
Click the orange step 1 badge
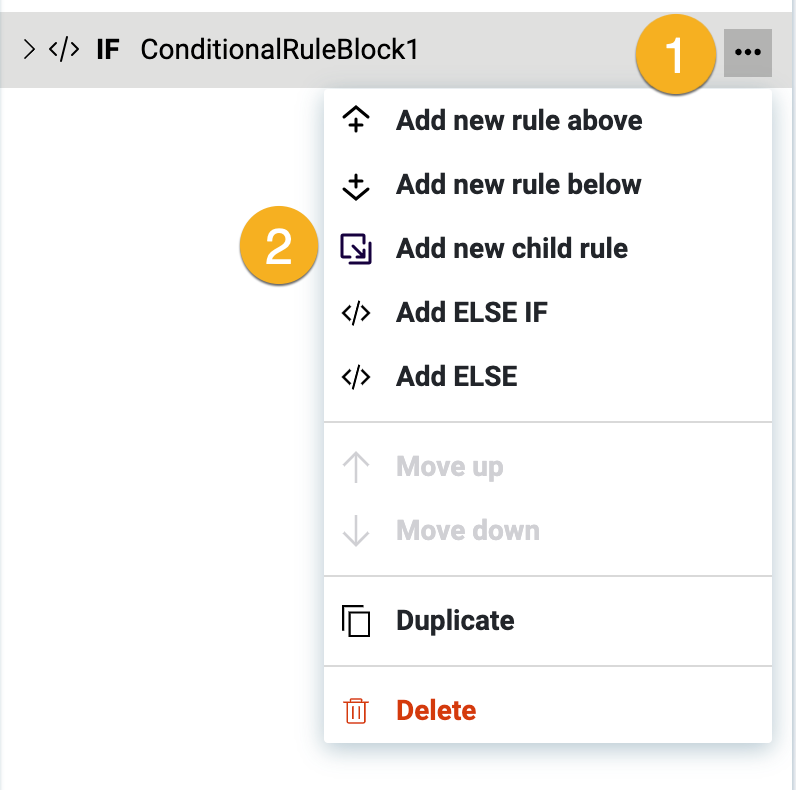tap(675, 55)
